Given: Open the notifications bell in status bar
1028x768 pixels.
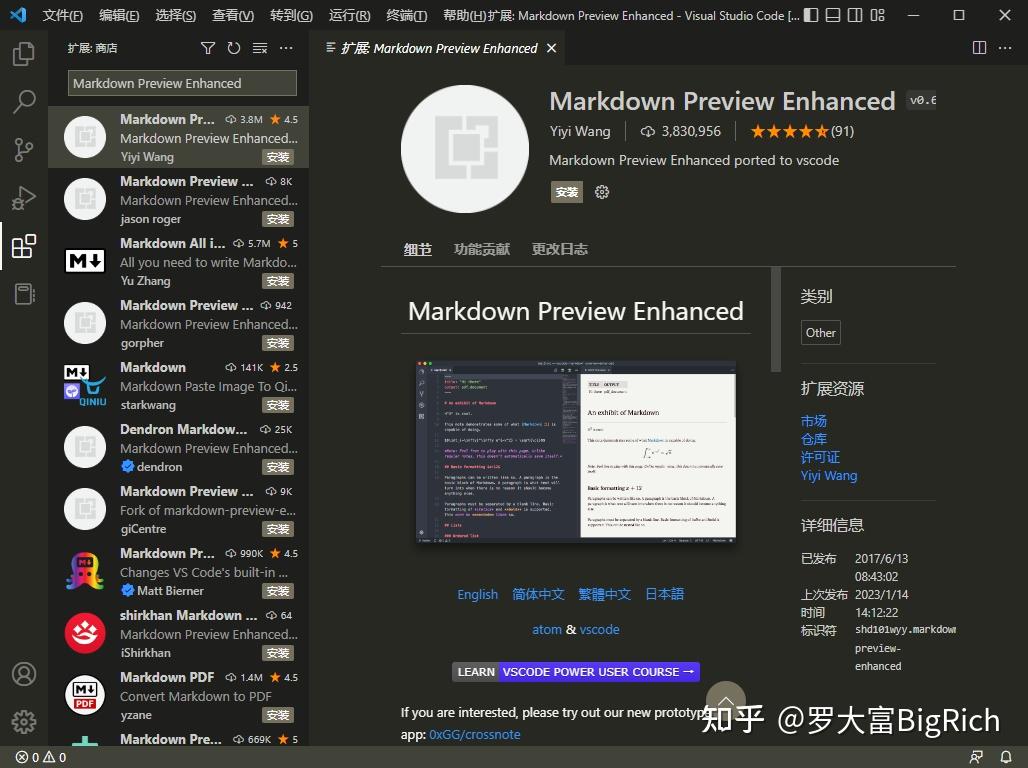Looking at the screenshot, I should point(1006,757).
